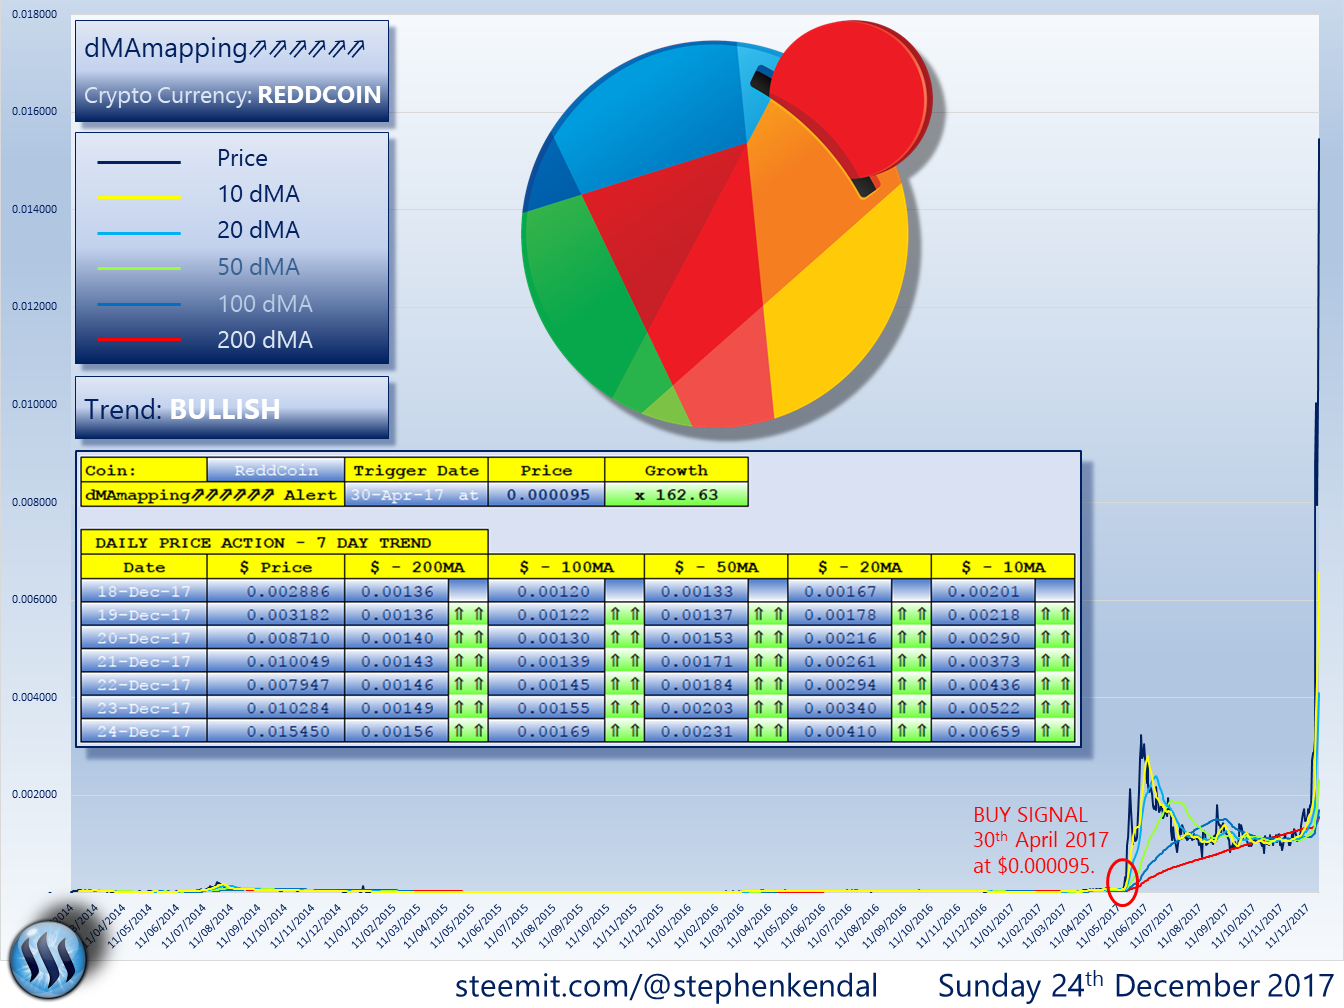Select the 20-Dec-17 date cell
Screen dimensions: 1344x1008
coord(144,638)
